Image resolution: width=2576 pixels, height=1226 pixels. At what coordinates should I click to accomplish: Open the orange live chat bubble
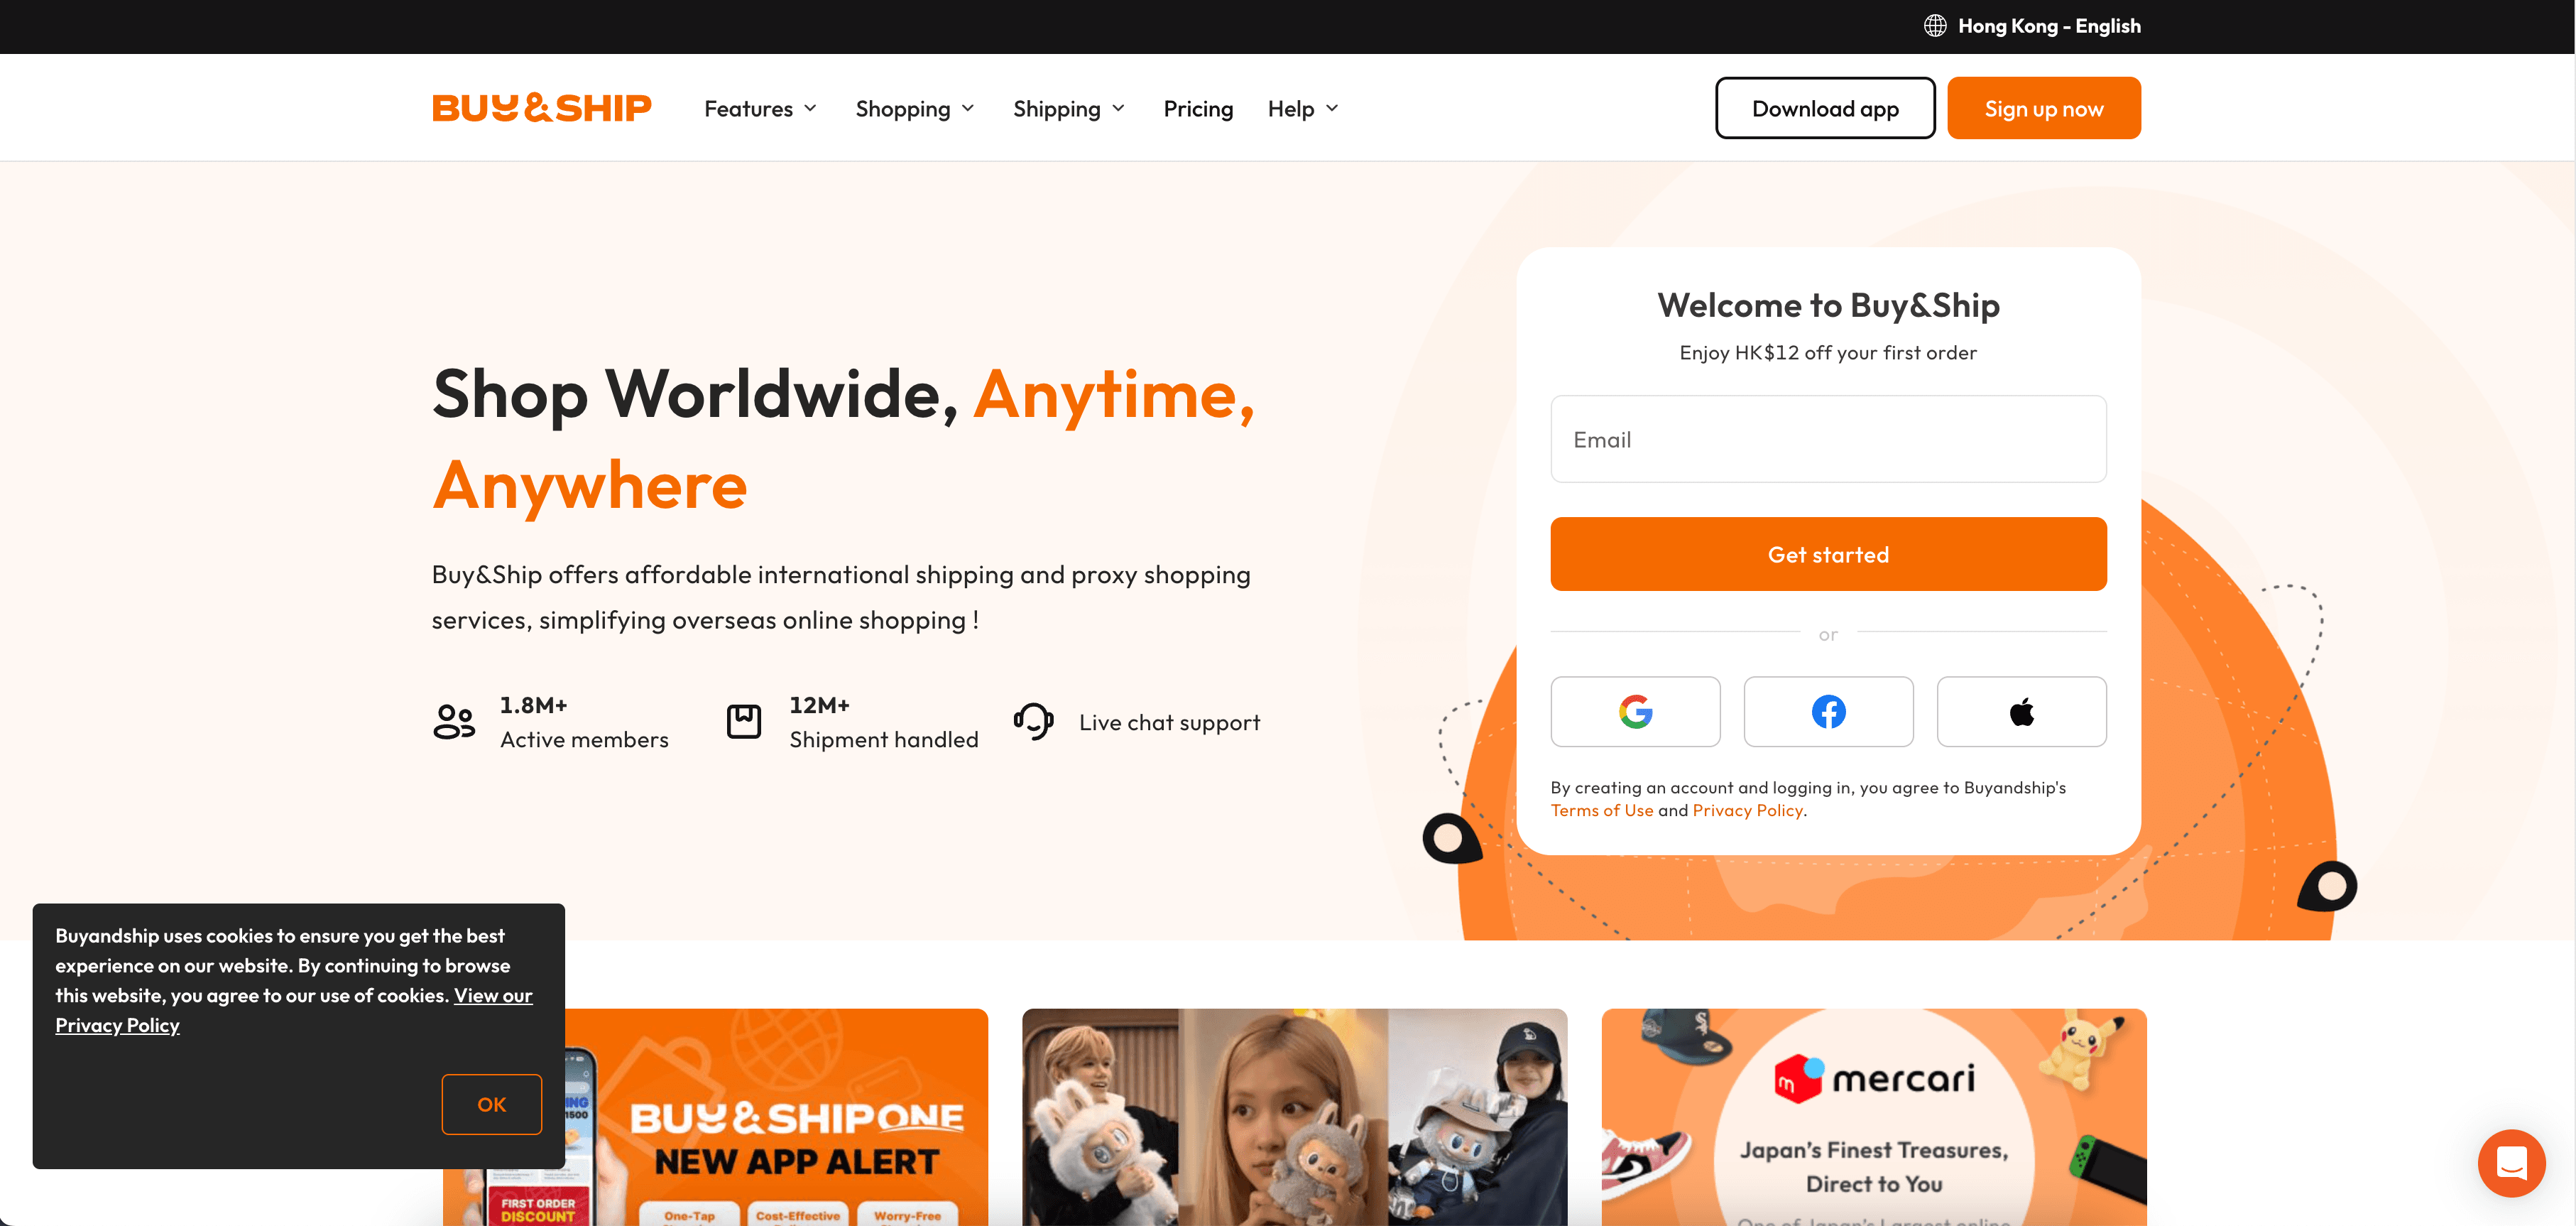[x=2511, y=1162]
